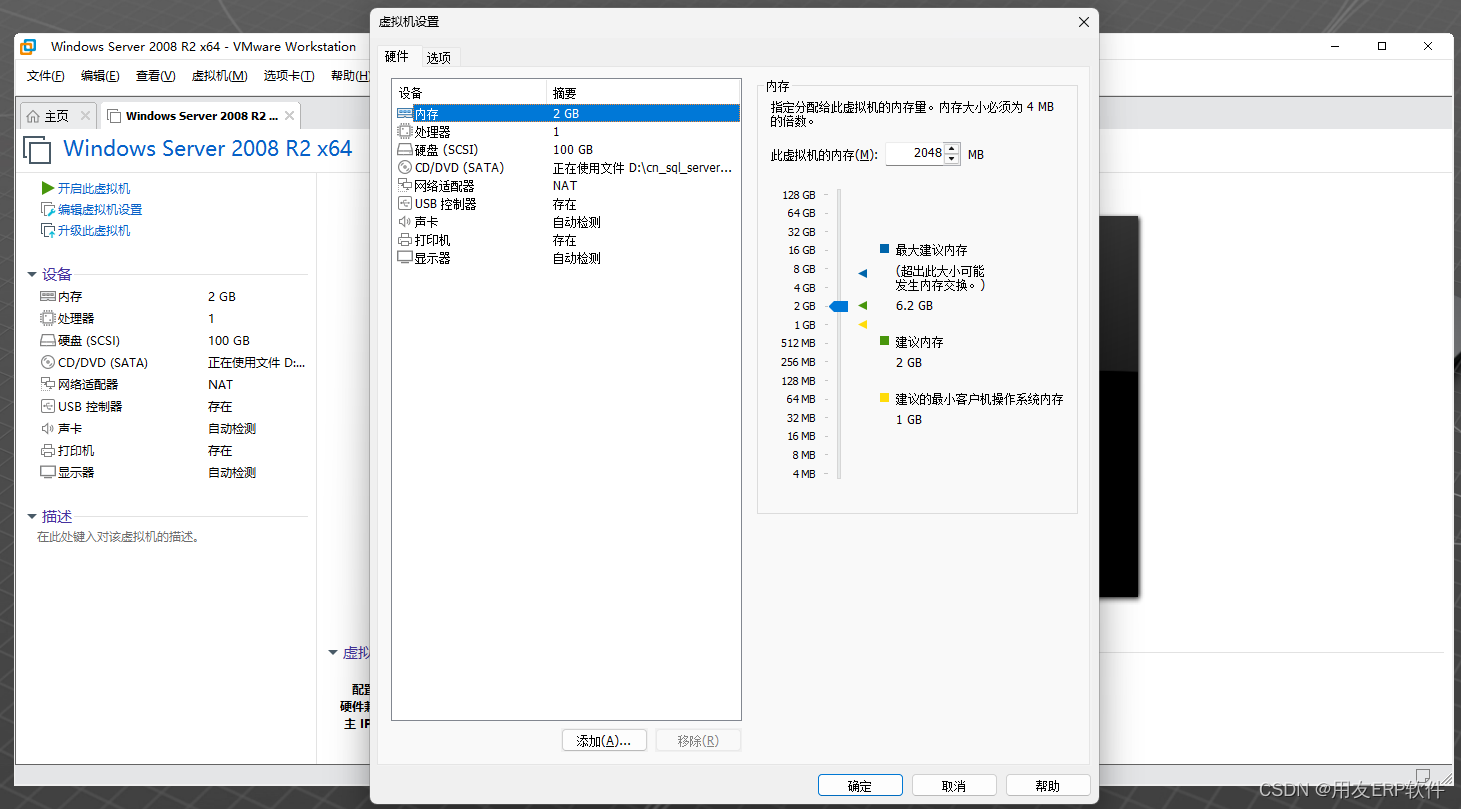This screenshot has width=1461, height=809.
Task: Click processor icon in main window device panel
Action: tap(48, 319)
